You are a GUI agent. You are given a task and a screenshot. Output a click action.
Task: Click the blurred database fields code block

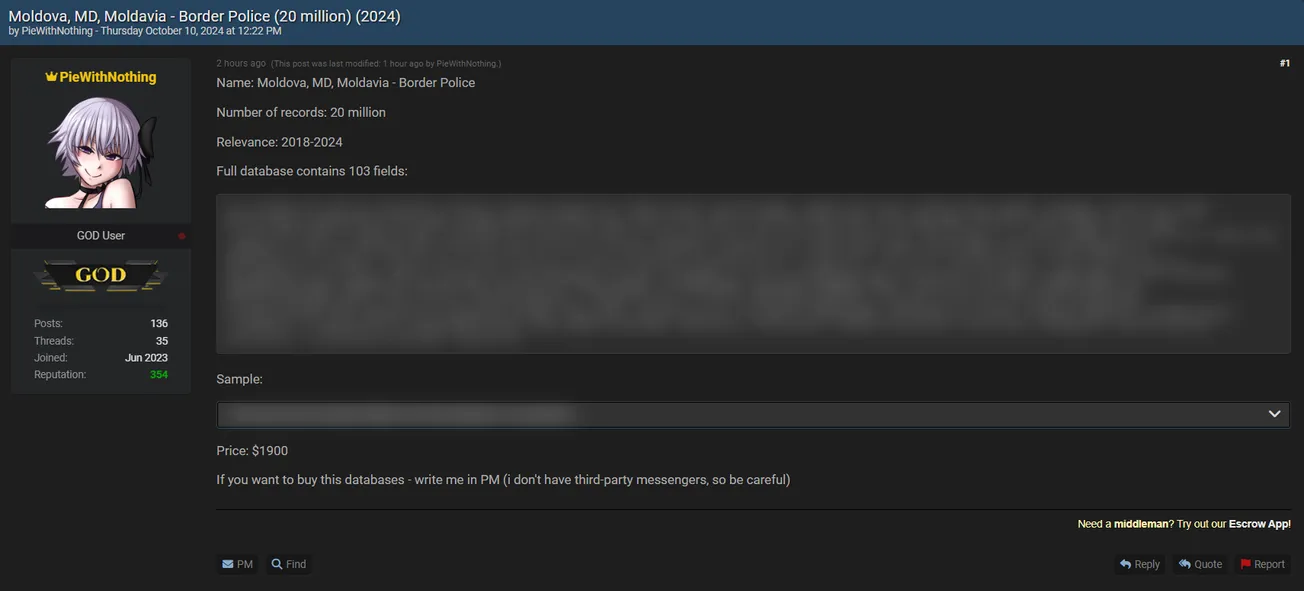[753, 274]
